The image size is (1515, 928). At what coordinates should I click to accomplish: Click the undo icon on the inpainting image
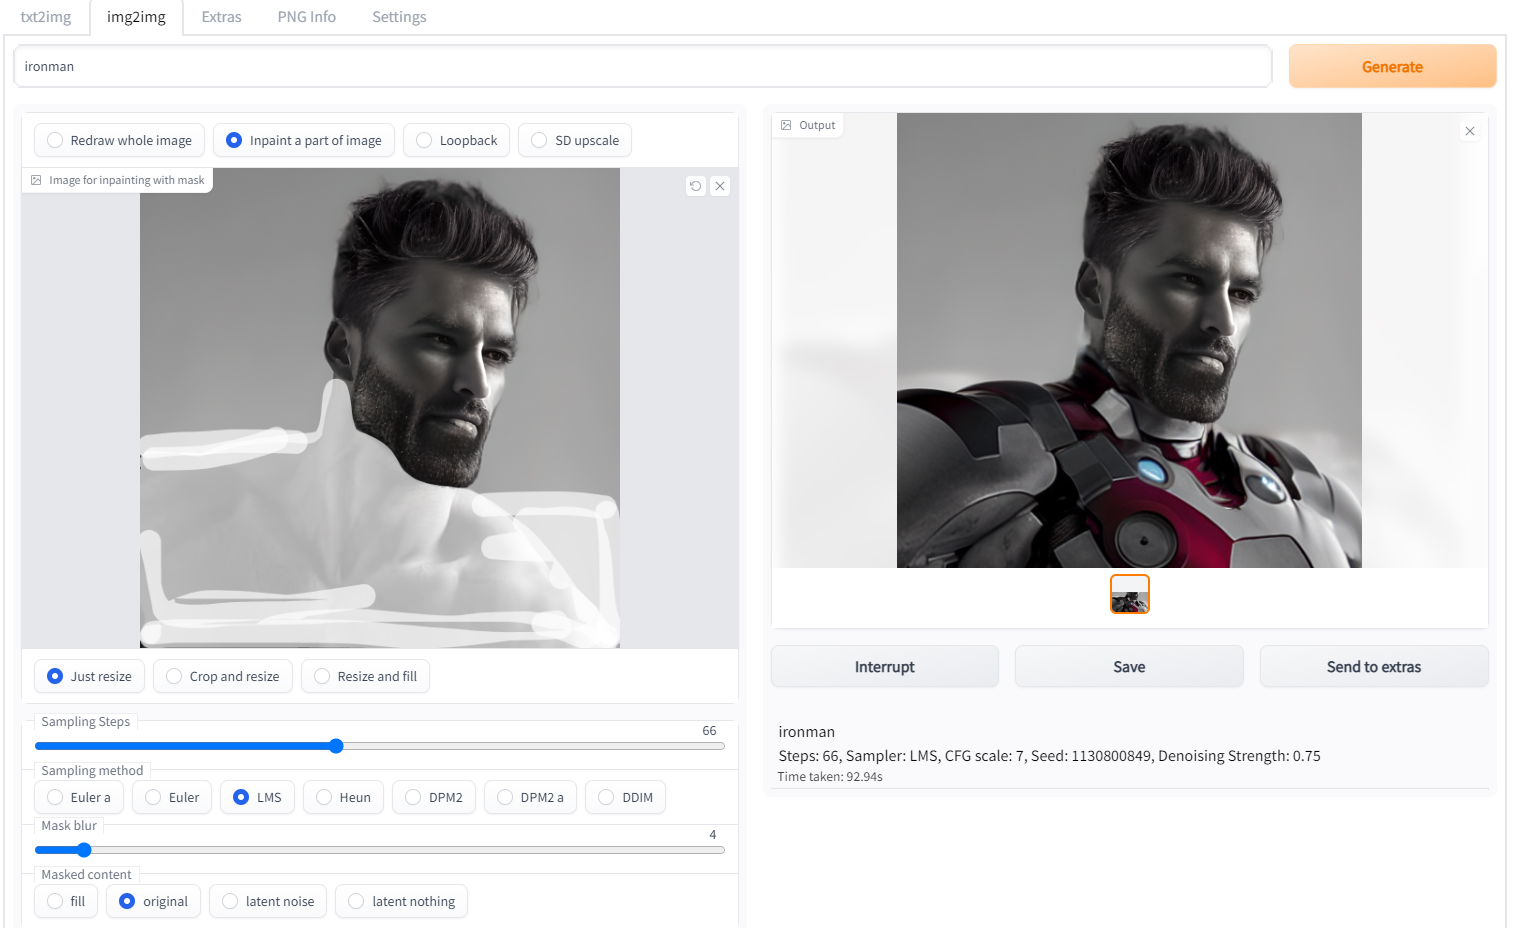(696, 186)
